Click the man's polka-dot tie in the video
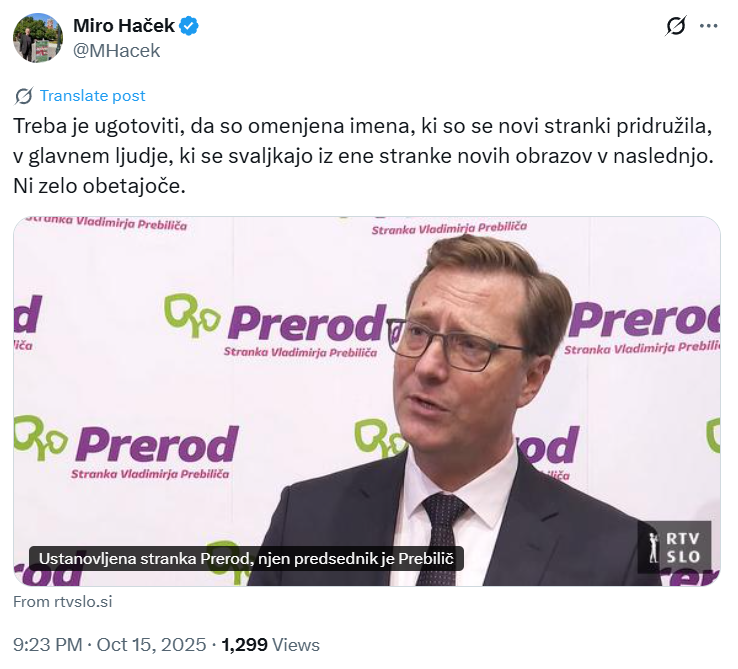Image resolution: width=738 pixels, height=669 pixels. (441, 535)
